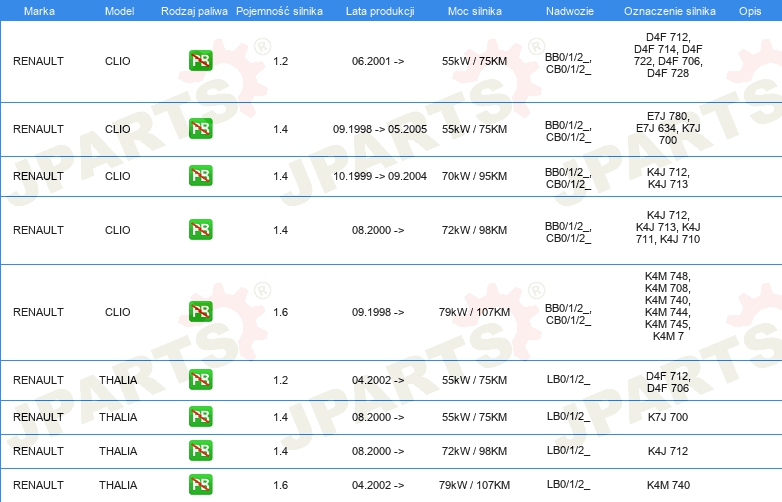Click engine size 1.2 in Clio row

tap(281, 61)
